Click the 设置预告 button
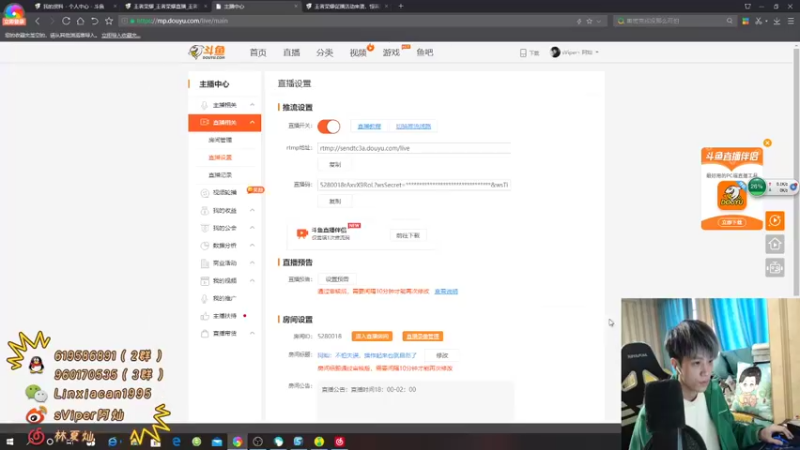The height and width of the screenshot is (450, 800). [x=337, y=279]
